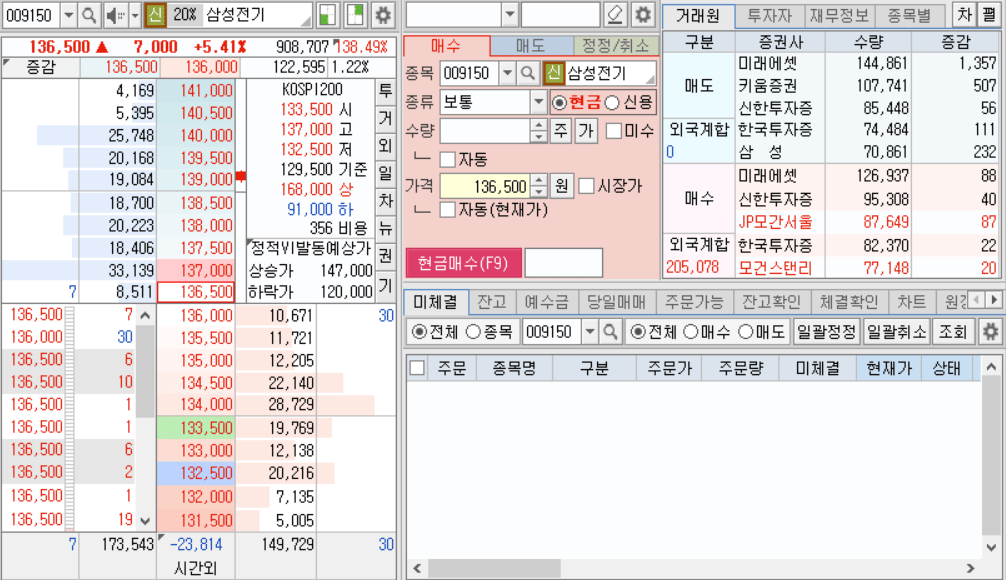Switch to the 매도 sell tab
The height and width of the screenshot is (580, 1006).
point(531,46)
